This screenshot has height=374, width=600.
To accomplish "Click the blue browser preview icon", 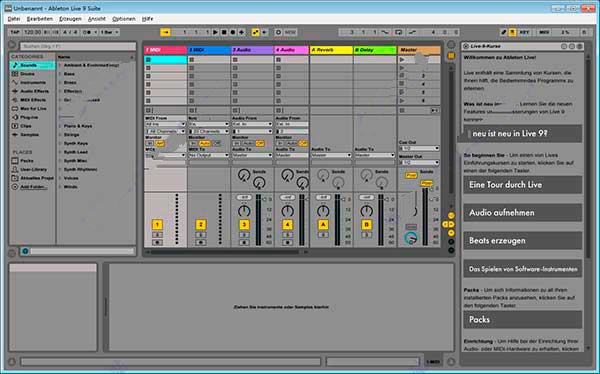I will [25, 252].
